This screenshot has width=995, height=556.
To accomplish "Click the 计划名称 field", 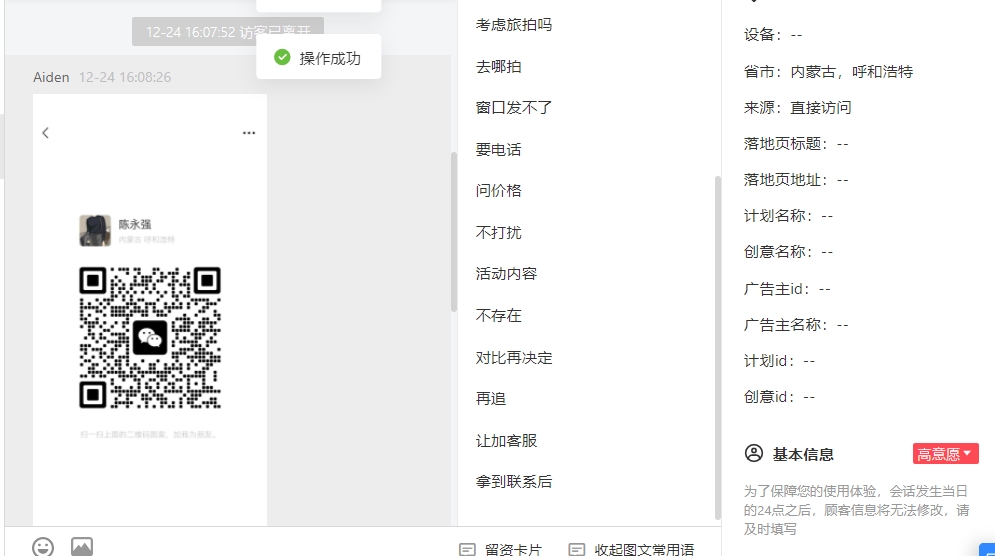I will point(788,216).
